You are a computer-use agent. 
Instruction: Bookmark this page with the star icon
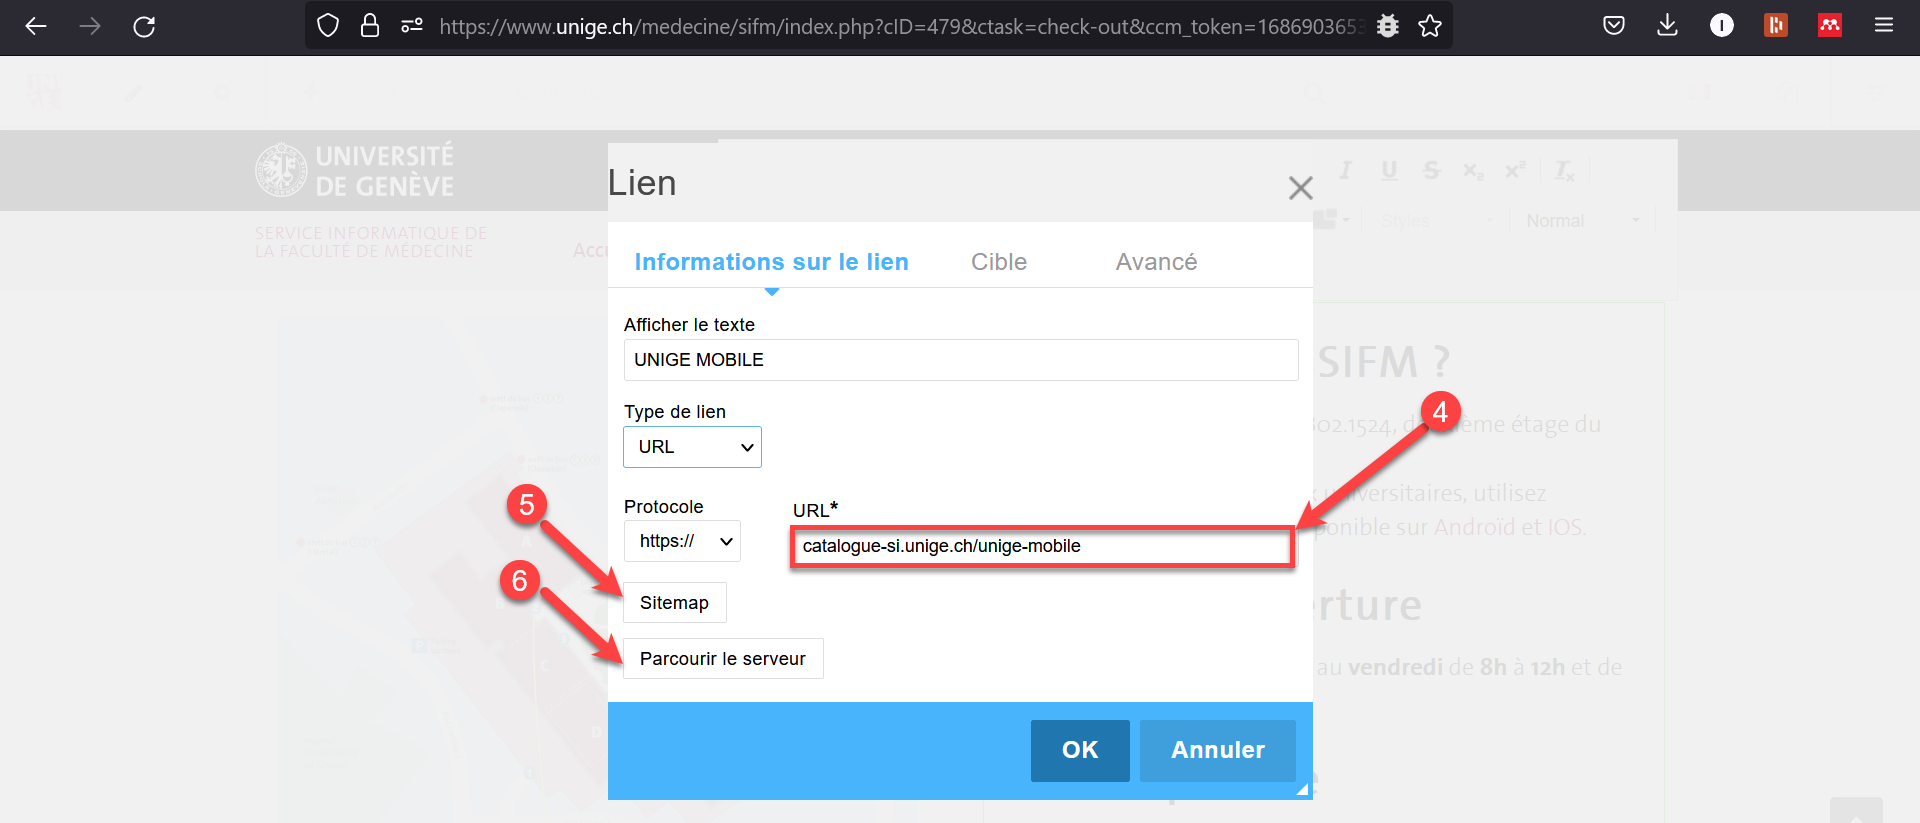(x=1430, y=26)
